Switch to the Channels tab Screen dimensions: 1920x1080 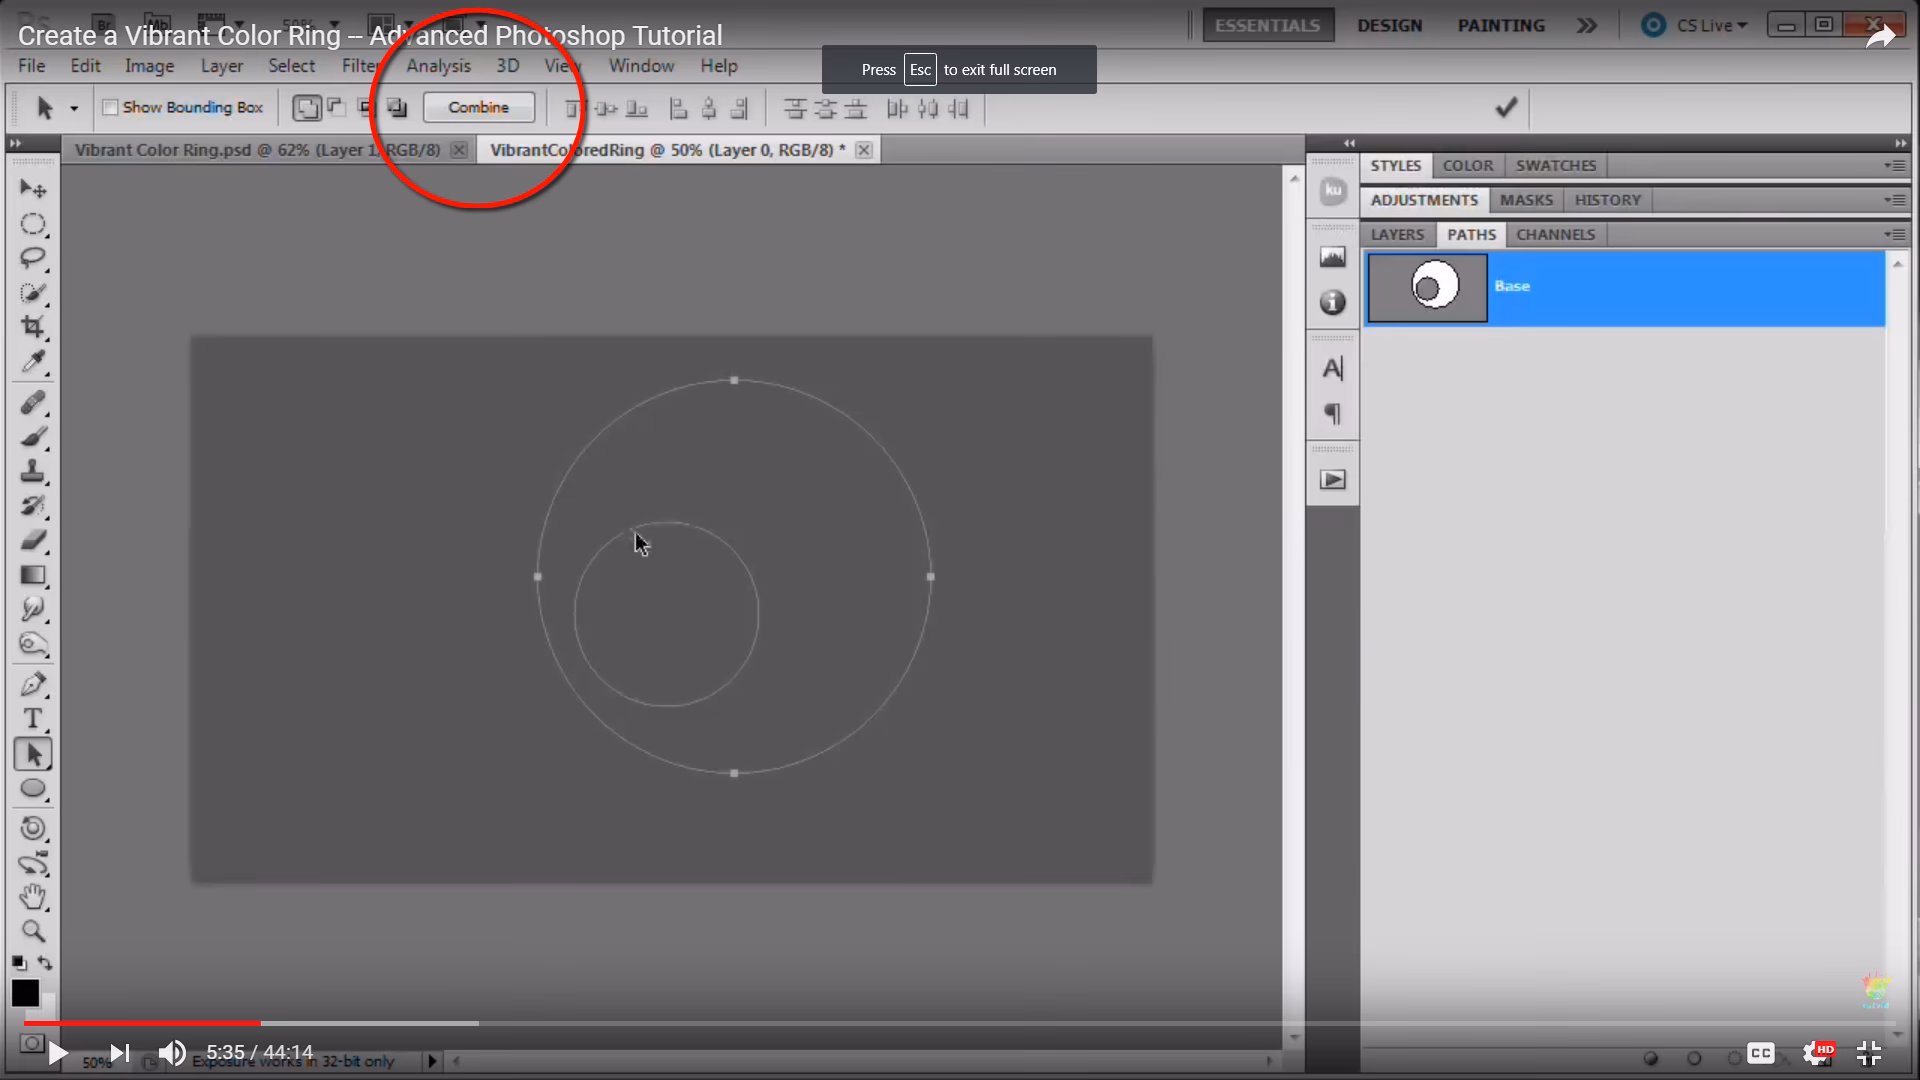click(x=1555, y=234)
